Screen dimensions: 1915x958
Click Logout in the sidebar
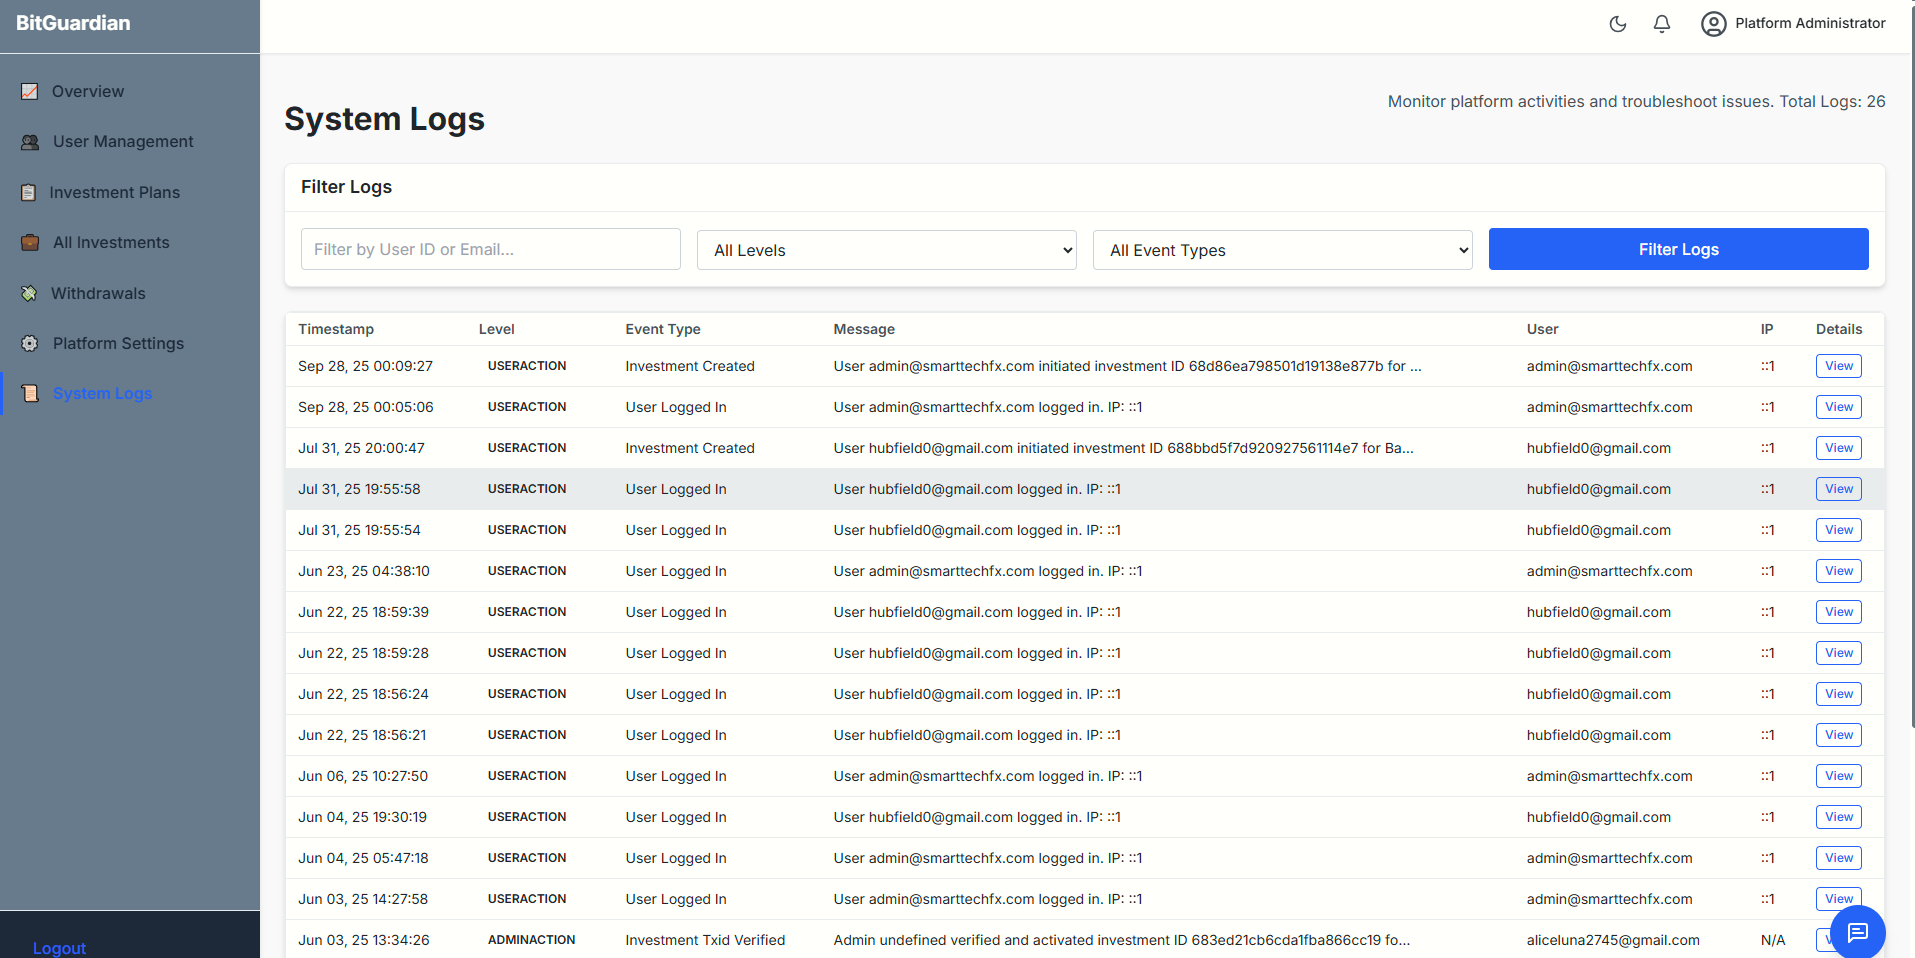[x=59, y=948]
